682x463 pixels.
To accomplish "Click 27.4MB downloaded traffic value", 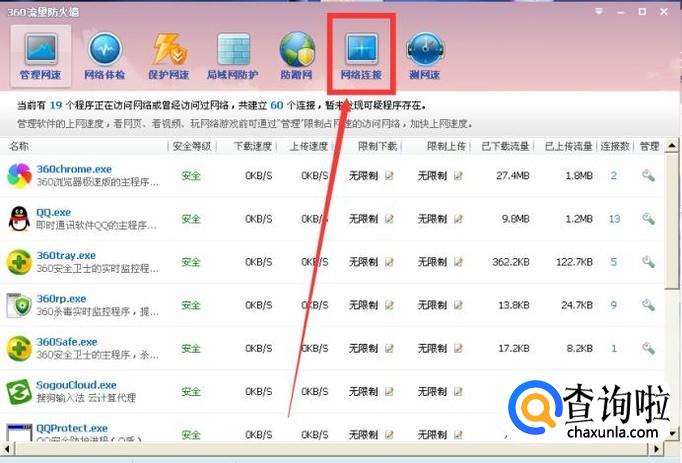I will tap(512, 176).
